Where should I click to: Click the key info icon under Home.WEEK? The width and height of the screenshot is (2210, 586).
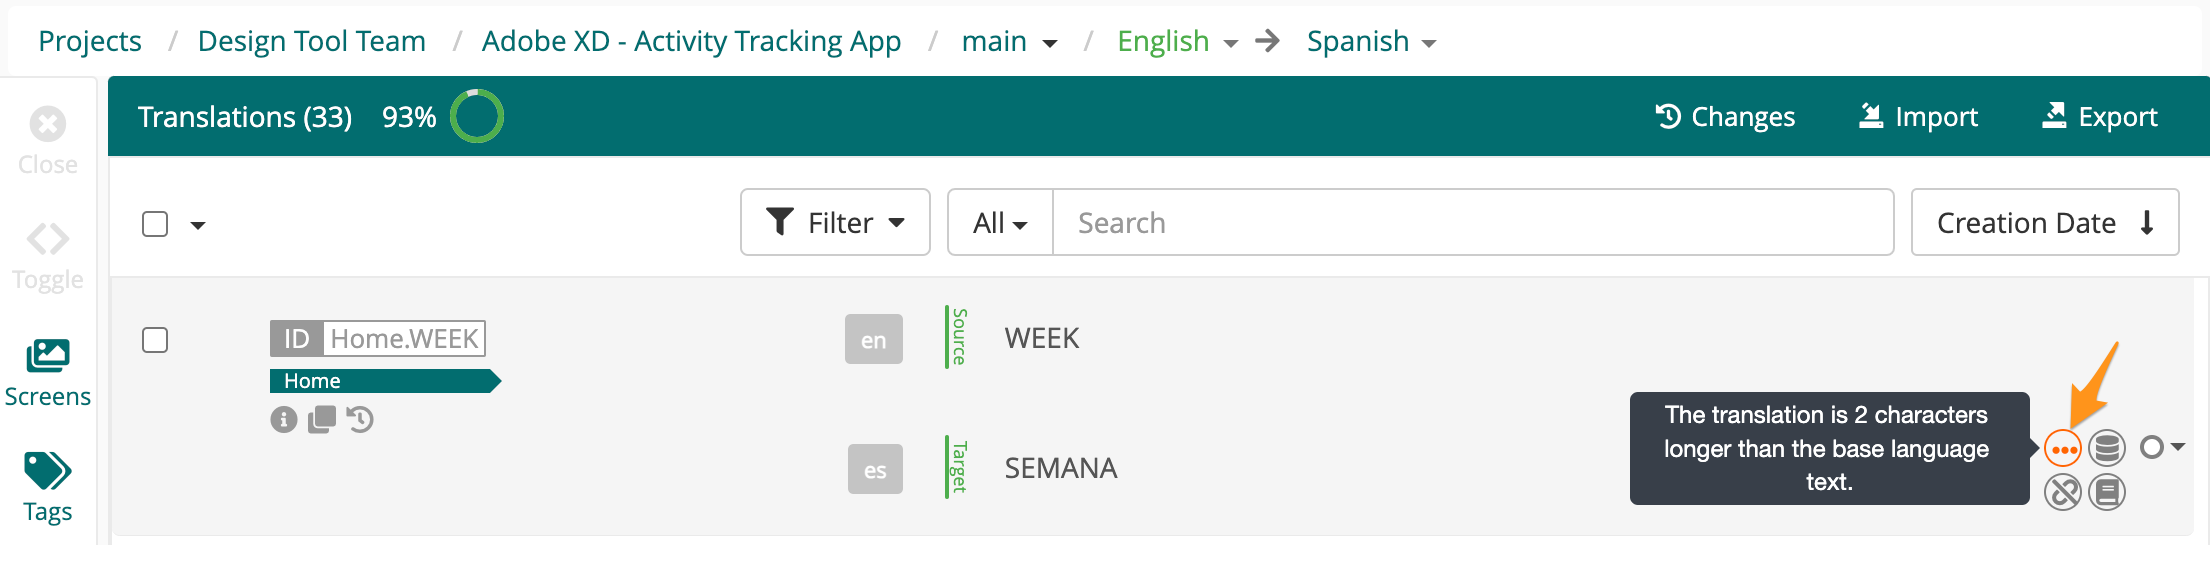click(284, 420)
